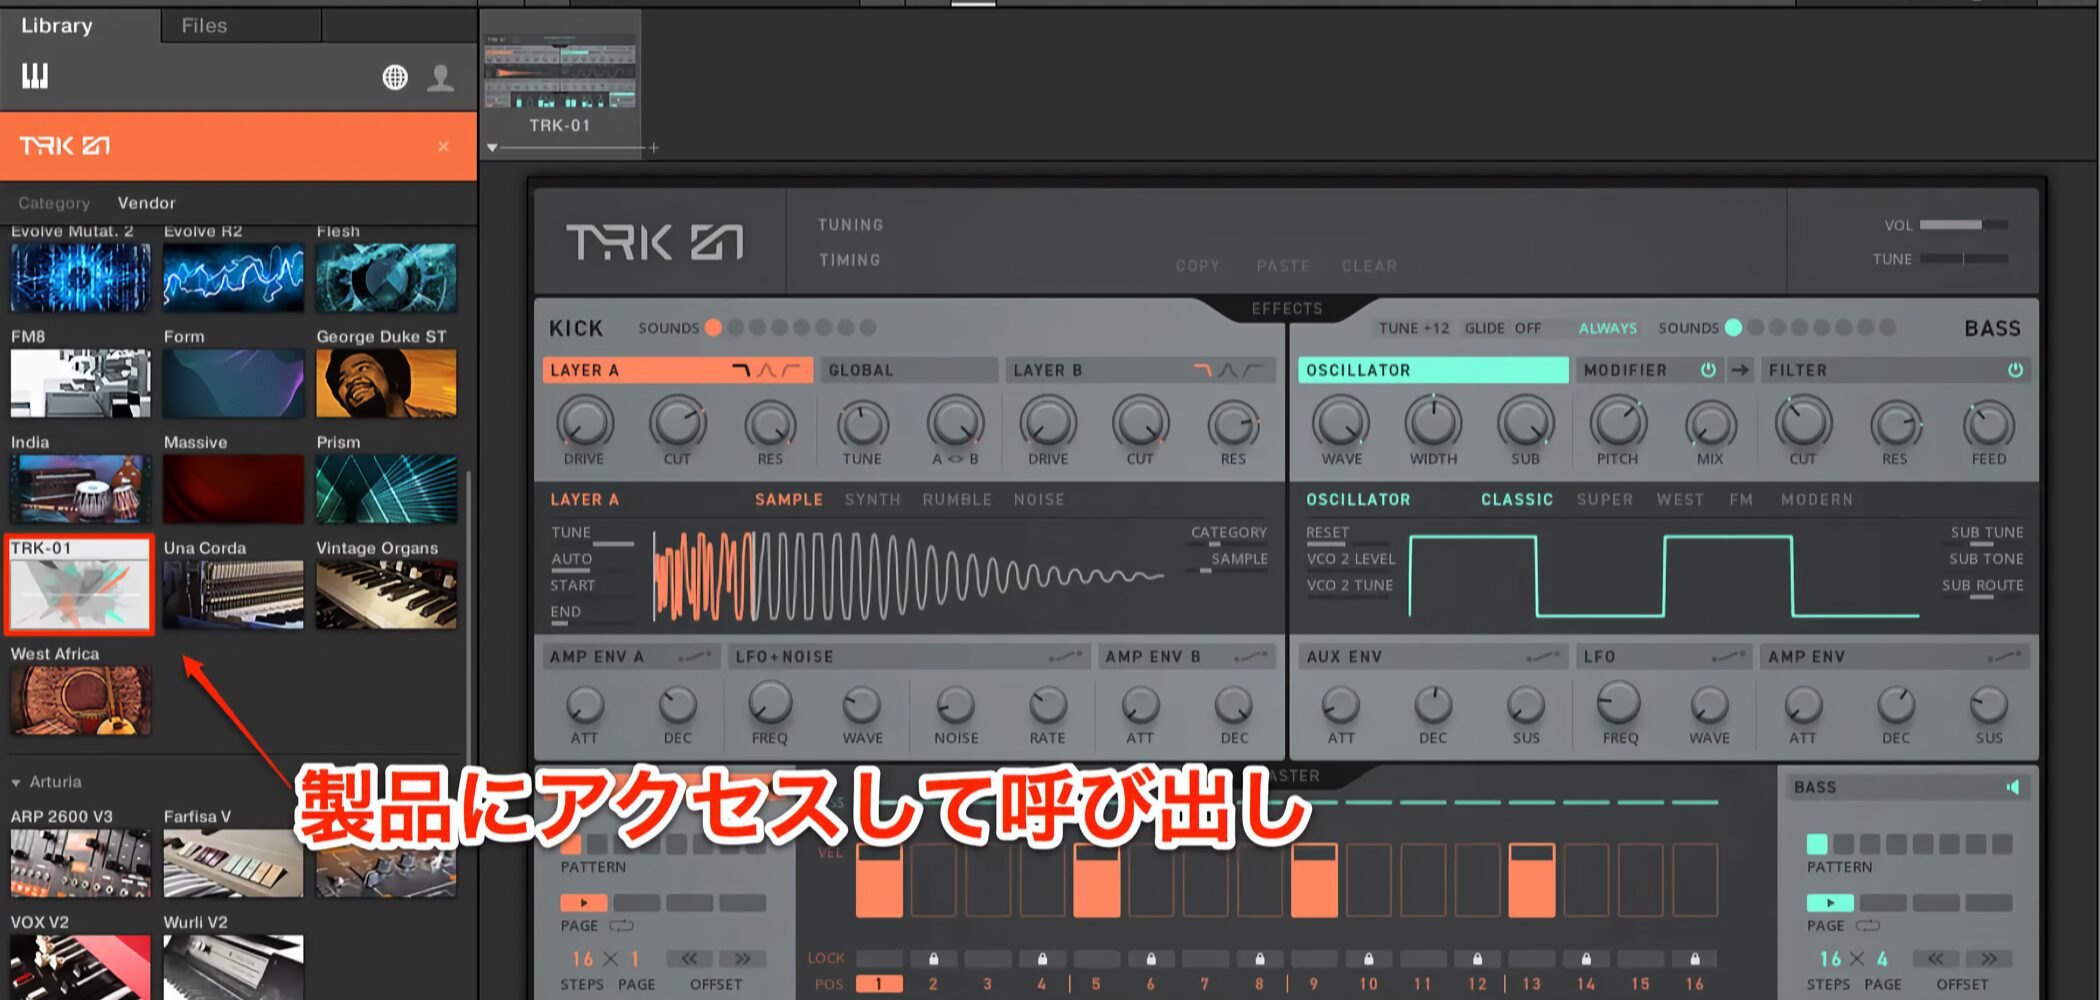Open the TIMING section in header
Image resolution: width=2100 pixels, height=1000 pixels.
850,260
